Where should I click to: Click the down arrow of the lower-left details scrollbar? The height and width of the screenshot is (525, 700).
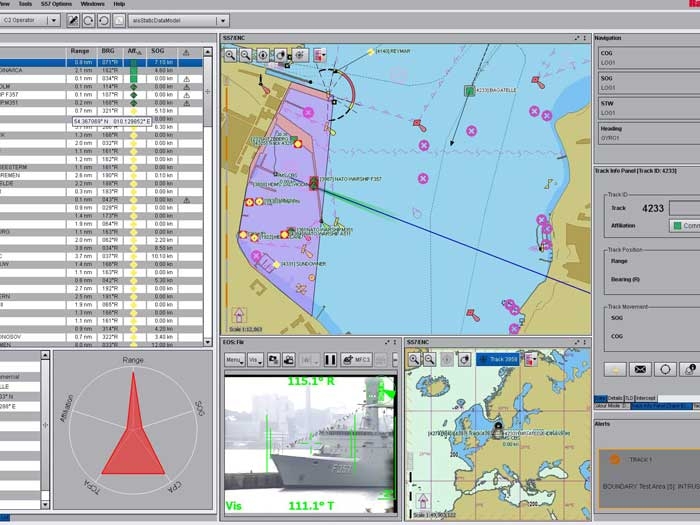[x=45, y=504]
